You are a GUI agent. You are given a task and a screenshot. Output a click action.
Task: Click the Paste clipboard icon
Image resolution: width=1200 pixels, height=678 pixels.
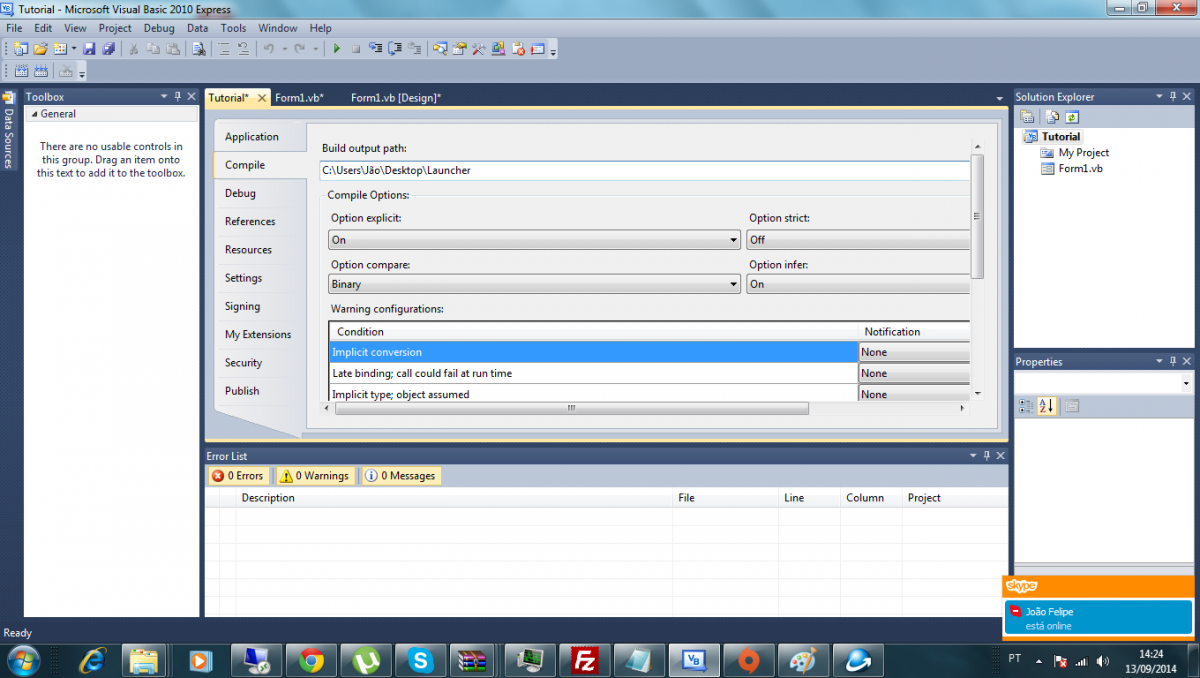(x=173, y=48)
